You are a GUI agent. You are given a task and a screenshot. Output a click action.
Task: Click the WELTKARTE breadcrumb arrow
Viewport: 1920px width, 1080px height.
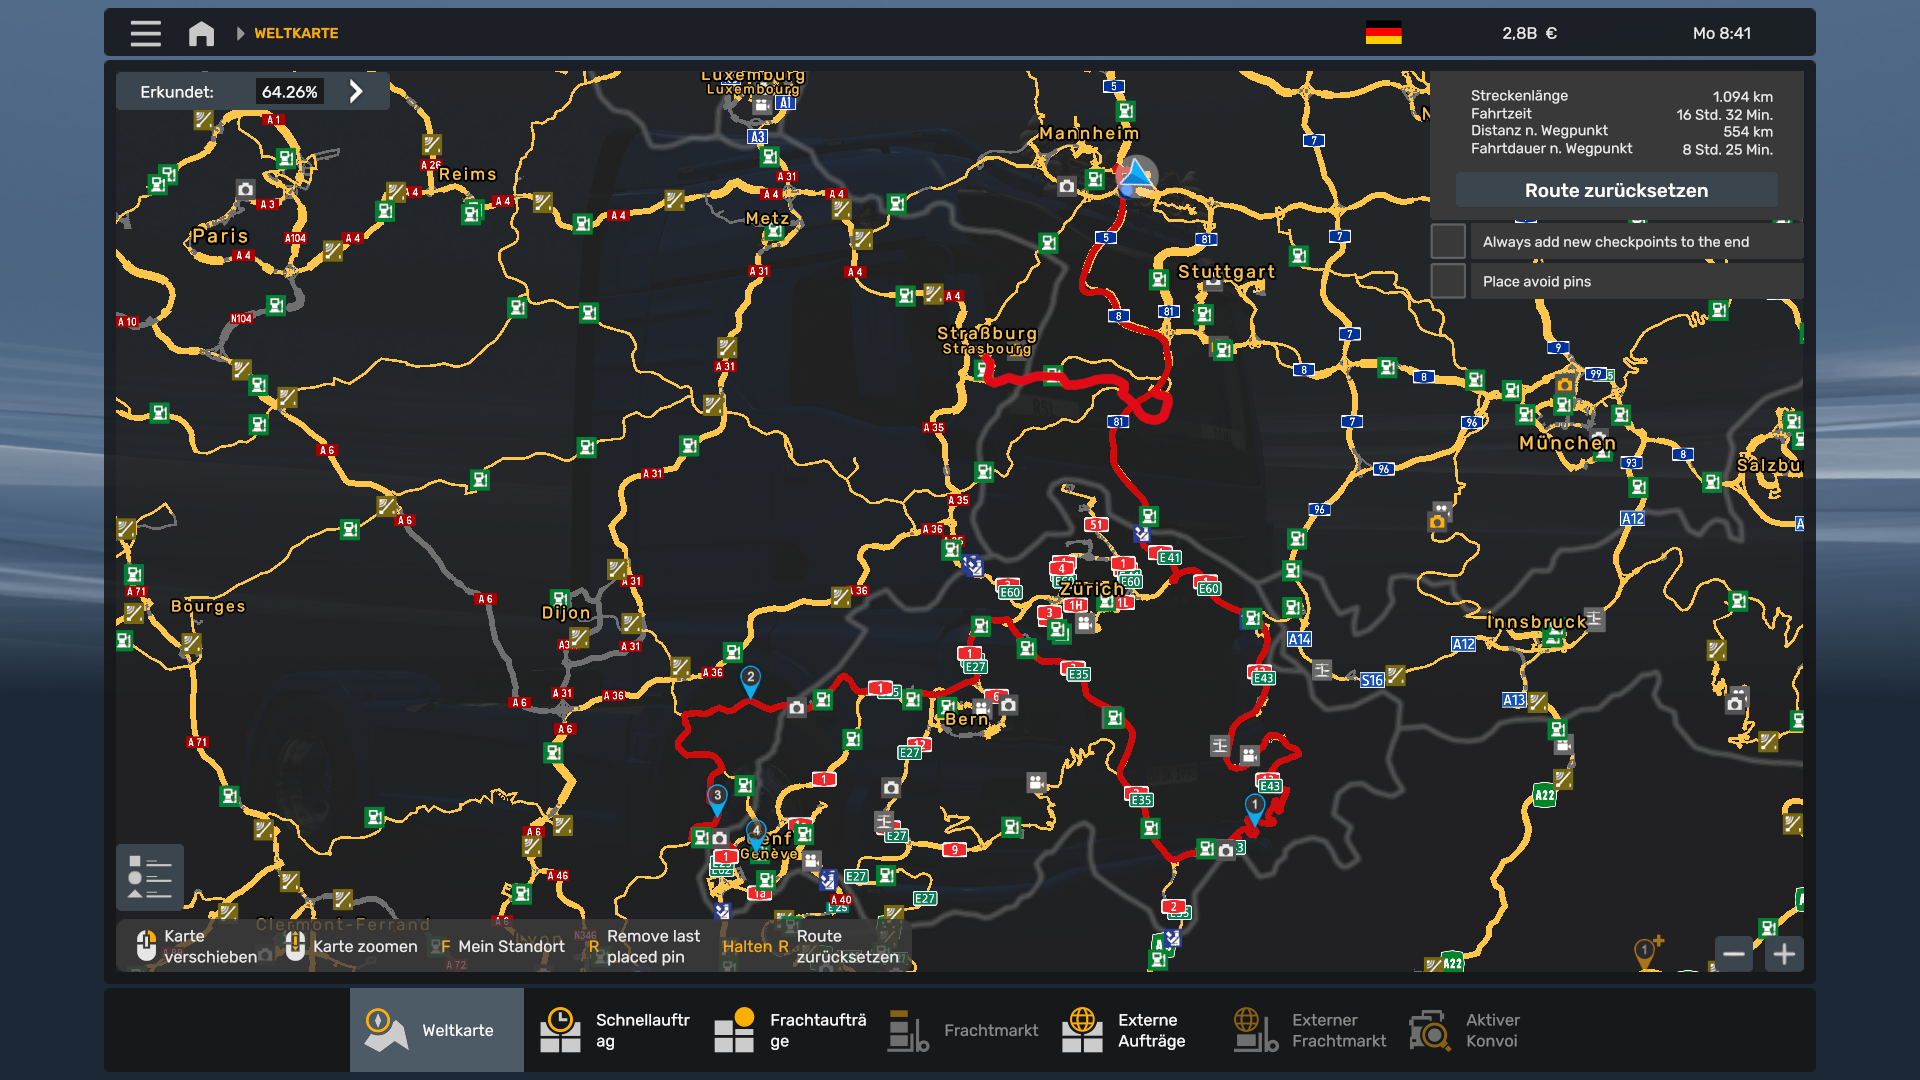click(x=240, y=33)
